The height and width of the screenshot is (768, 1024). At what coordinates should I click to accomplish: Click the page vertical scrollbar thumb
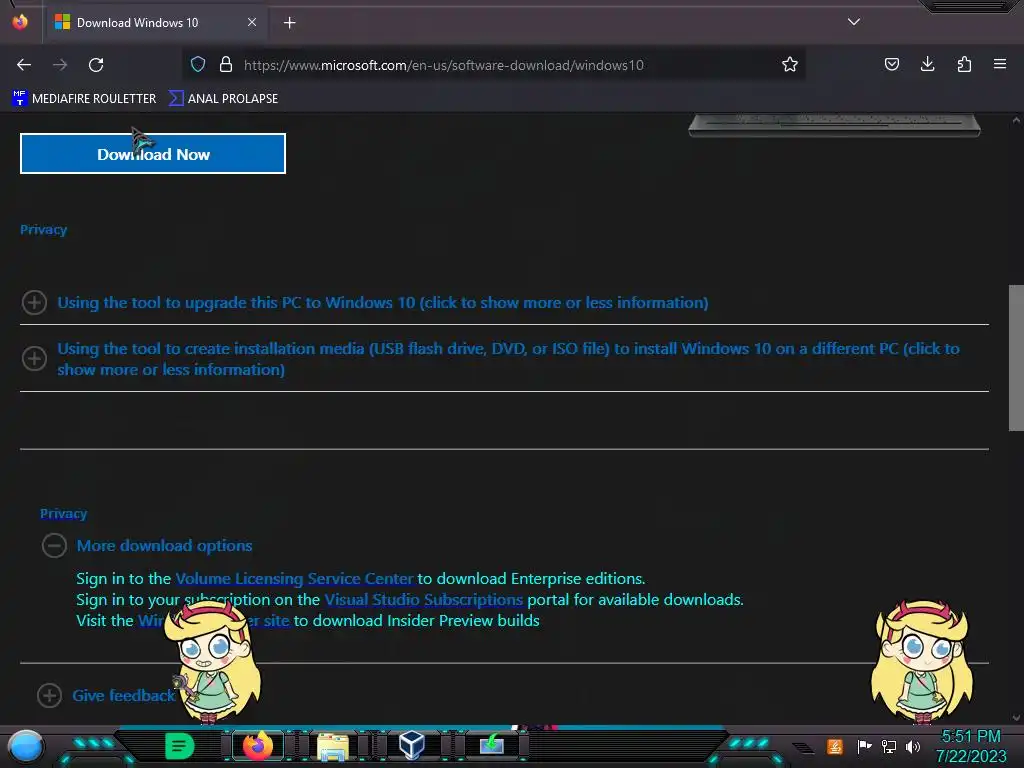(1016, 358)
